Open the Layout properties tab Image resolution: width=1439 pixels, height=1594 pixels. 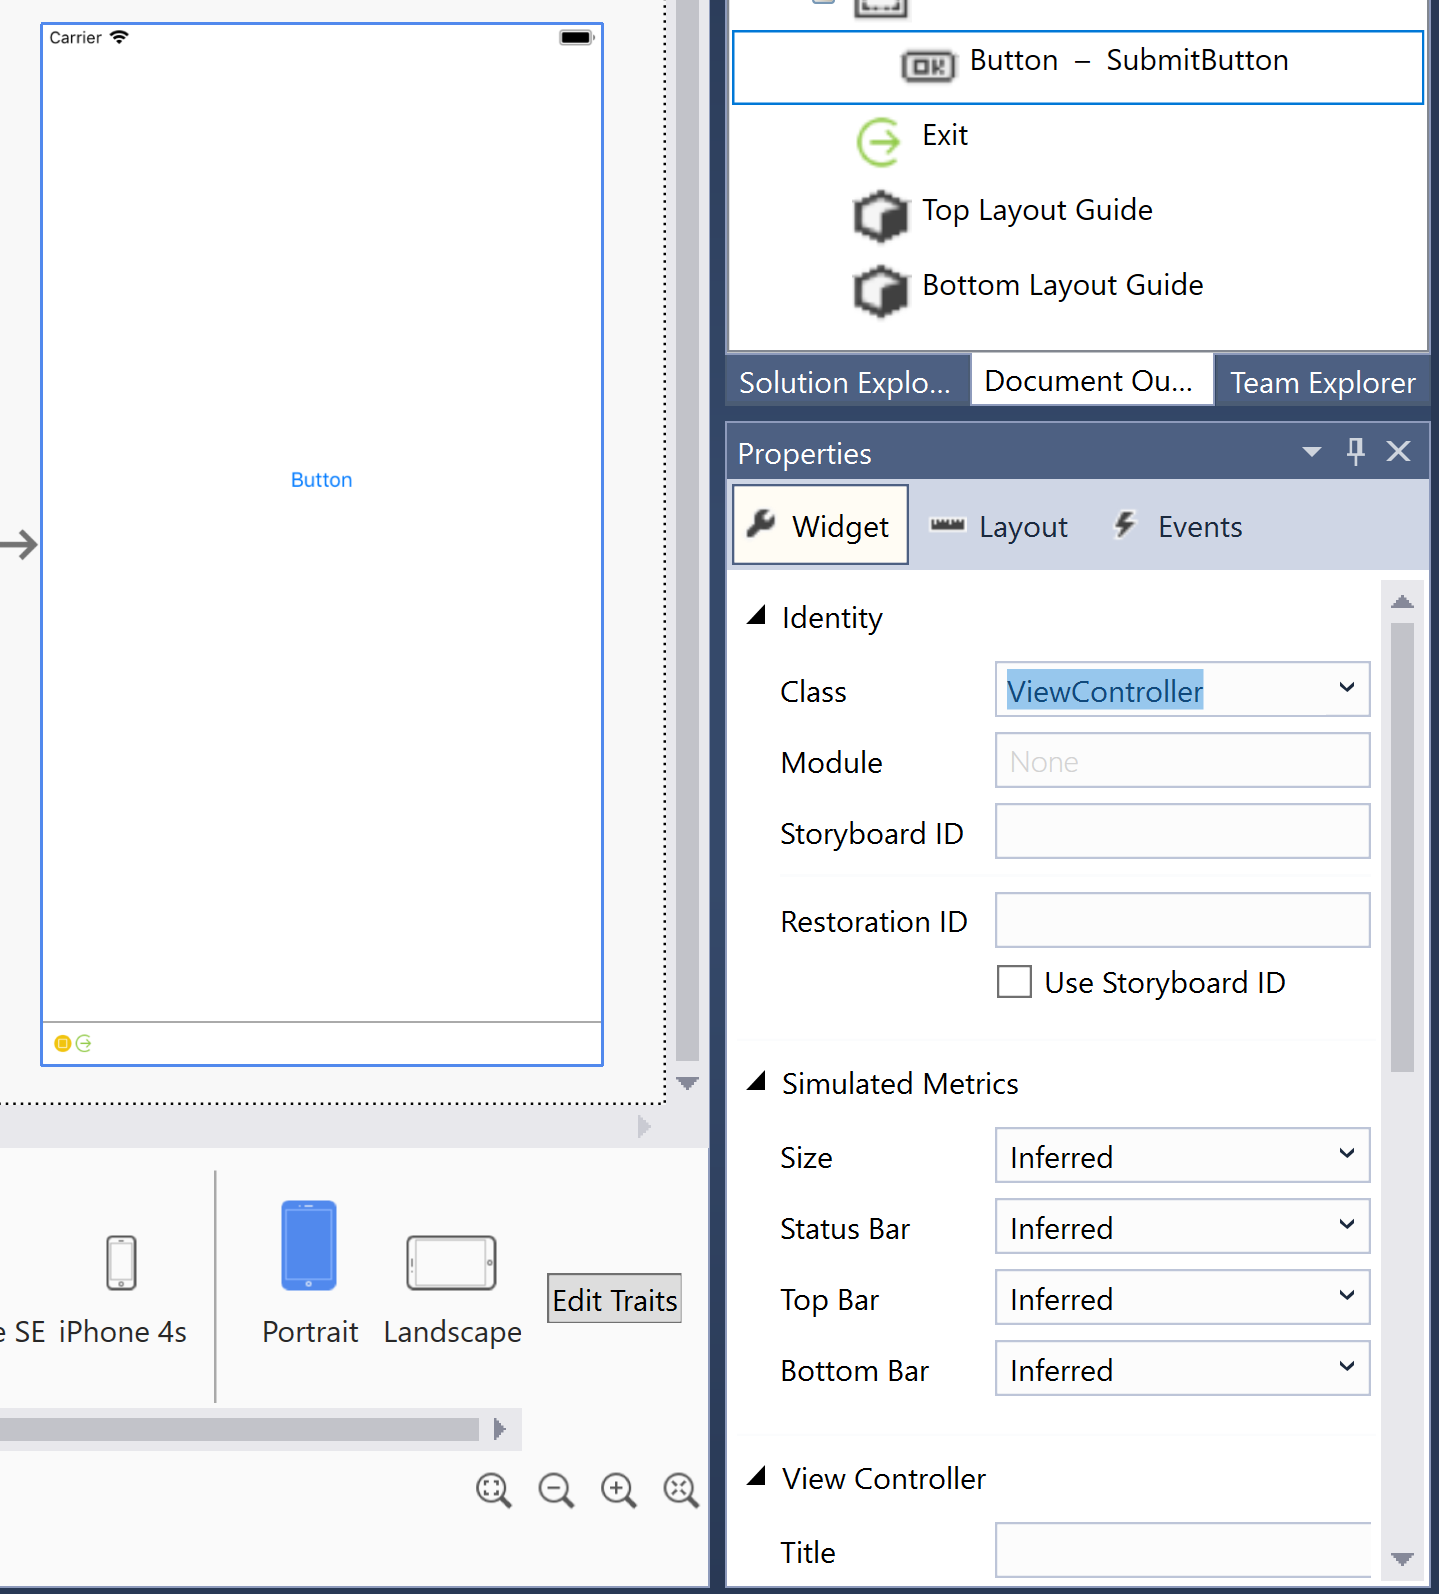pos(999,526)
